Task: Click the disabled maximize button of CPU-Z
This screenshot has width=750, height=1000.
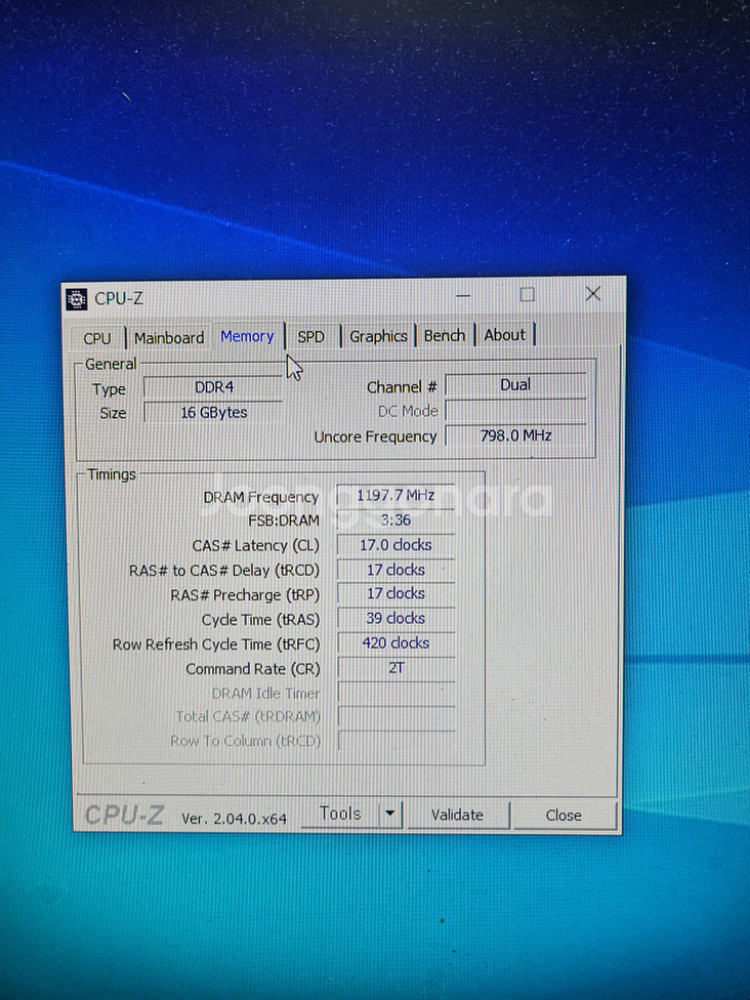Action: [x=527, y=295]
